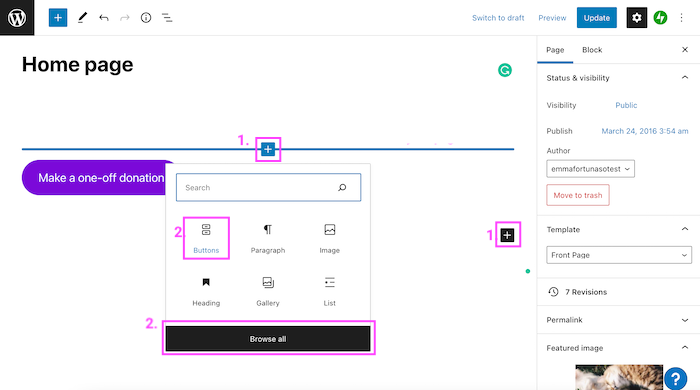Click the Preview link
This screenshot has width=700, height=390.
click(x=552, y=18)
